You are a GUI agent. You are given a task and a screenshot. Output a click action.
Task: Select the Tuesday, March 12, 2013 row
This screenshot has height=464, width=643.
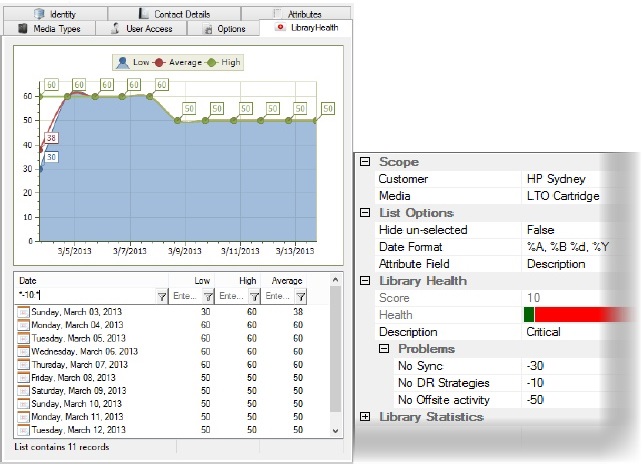click(162, 430)
